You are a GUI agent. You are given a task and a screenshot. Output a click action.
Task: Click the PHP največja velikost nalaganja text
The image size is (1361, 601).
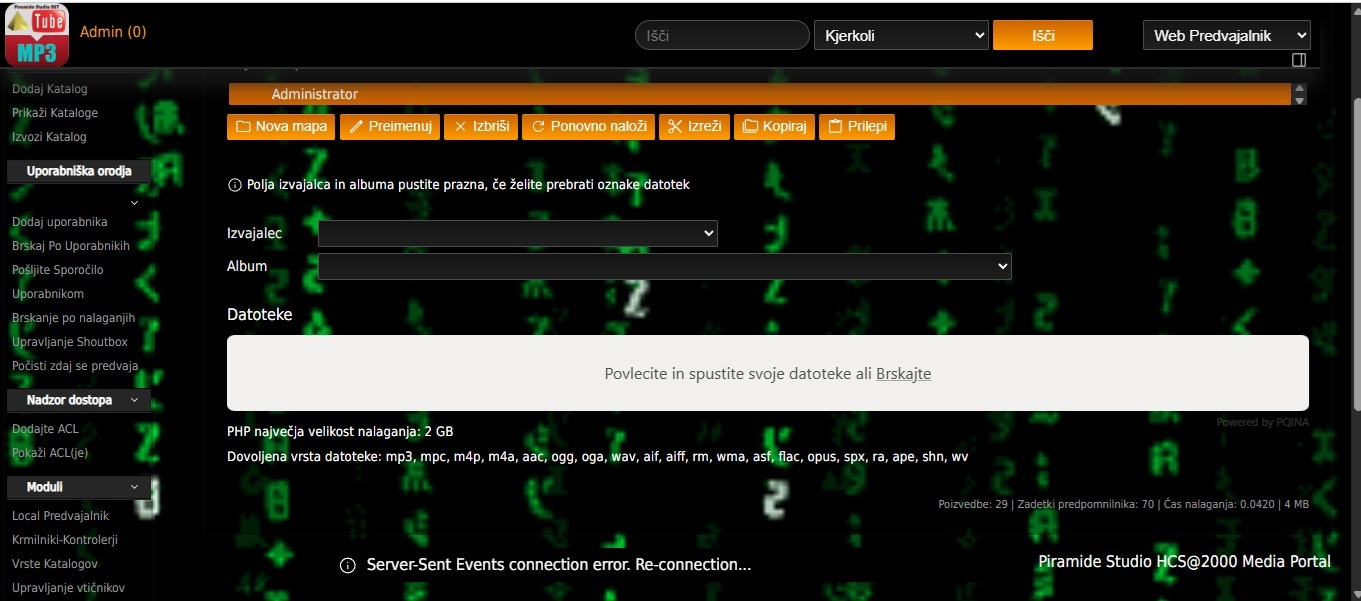(x=340, y=432)
